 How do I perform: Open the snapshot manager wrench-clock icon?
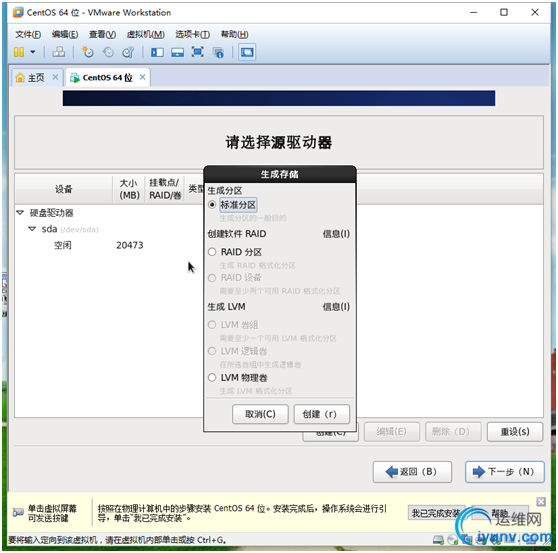(x=128, y=52)
